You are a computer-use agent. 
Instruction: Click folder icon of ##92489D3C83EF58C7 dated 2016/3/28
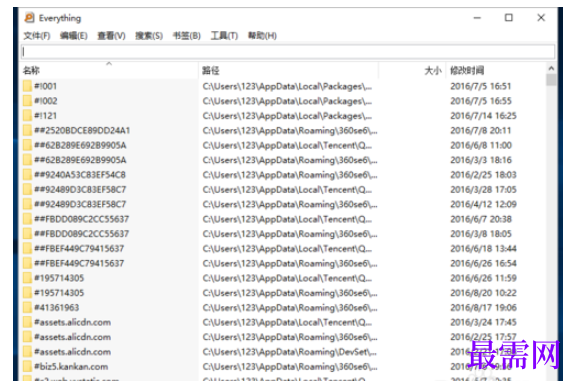coord(27,189)
